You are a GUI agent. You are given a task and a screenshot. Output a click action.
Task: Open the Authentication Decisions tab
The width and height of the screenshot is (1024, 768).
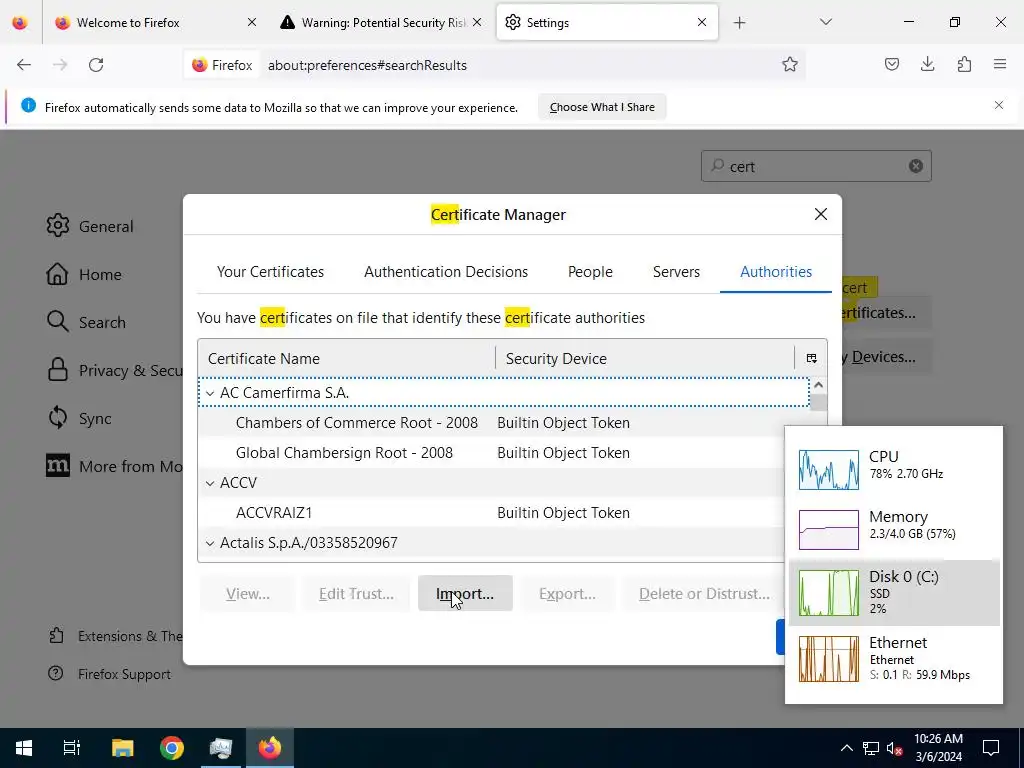pyautogui.click(x=446, y=272)
